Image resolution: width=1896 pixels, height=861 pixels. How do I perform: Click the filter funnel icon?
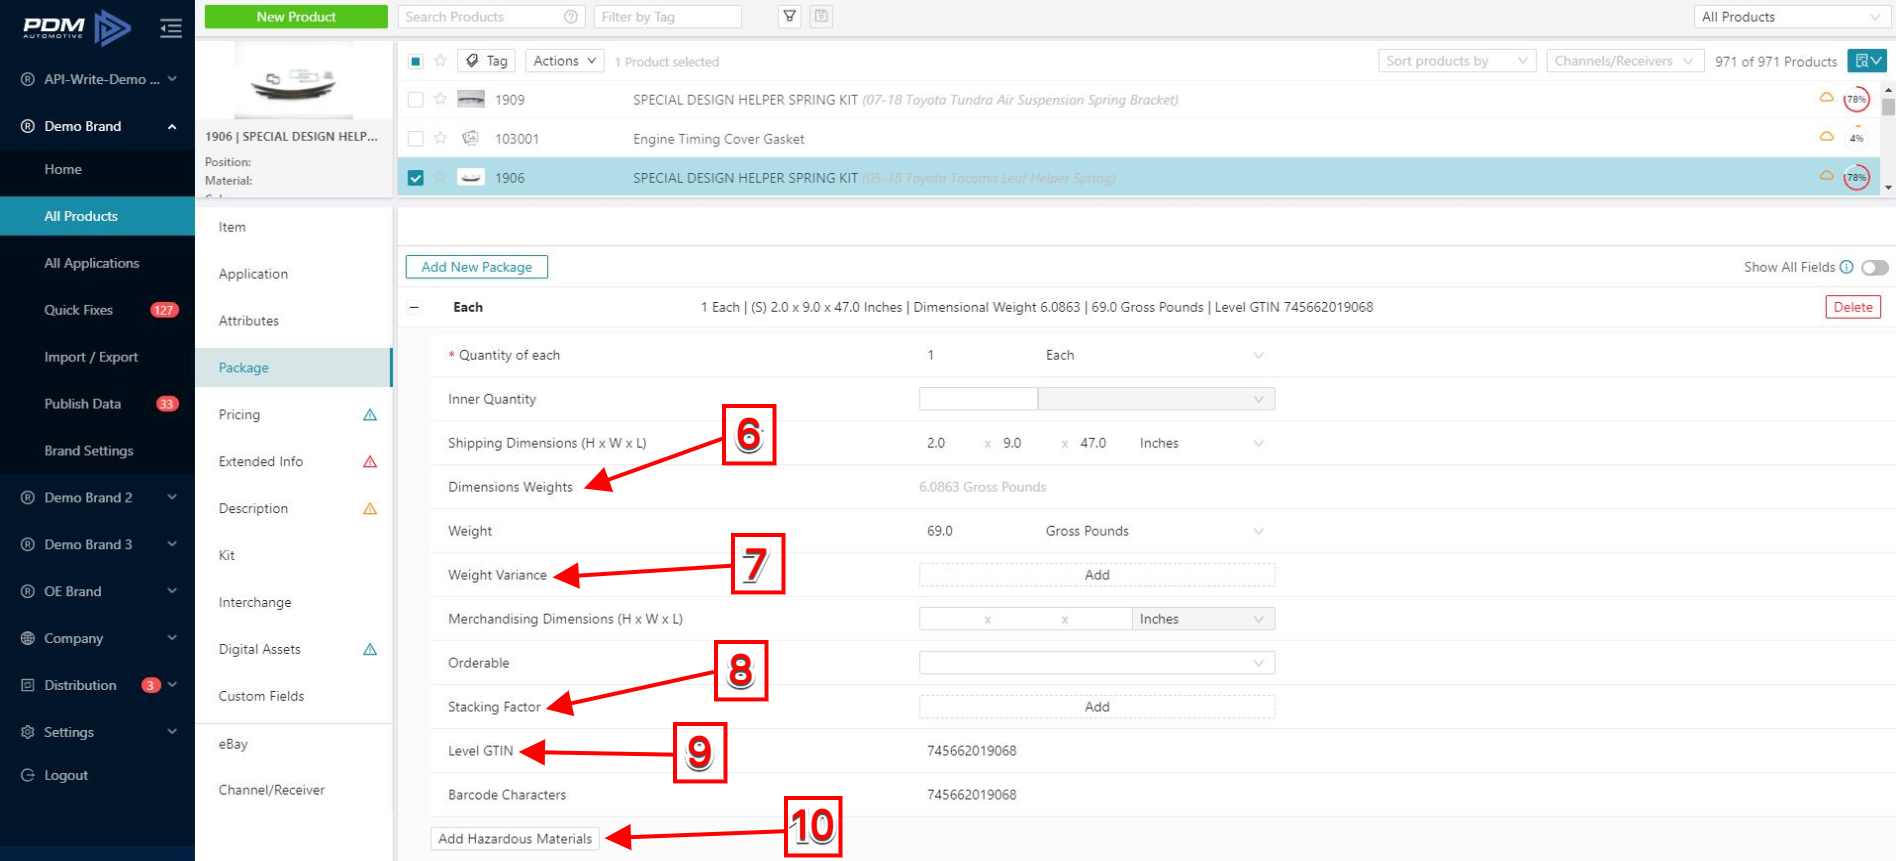click(790, 16)
